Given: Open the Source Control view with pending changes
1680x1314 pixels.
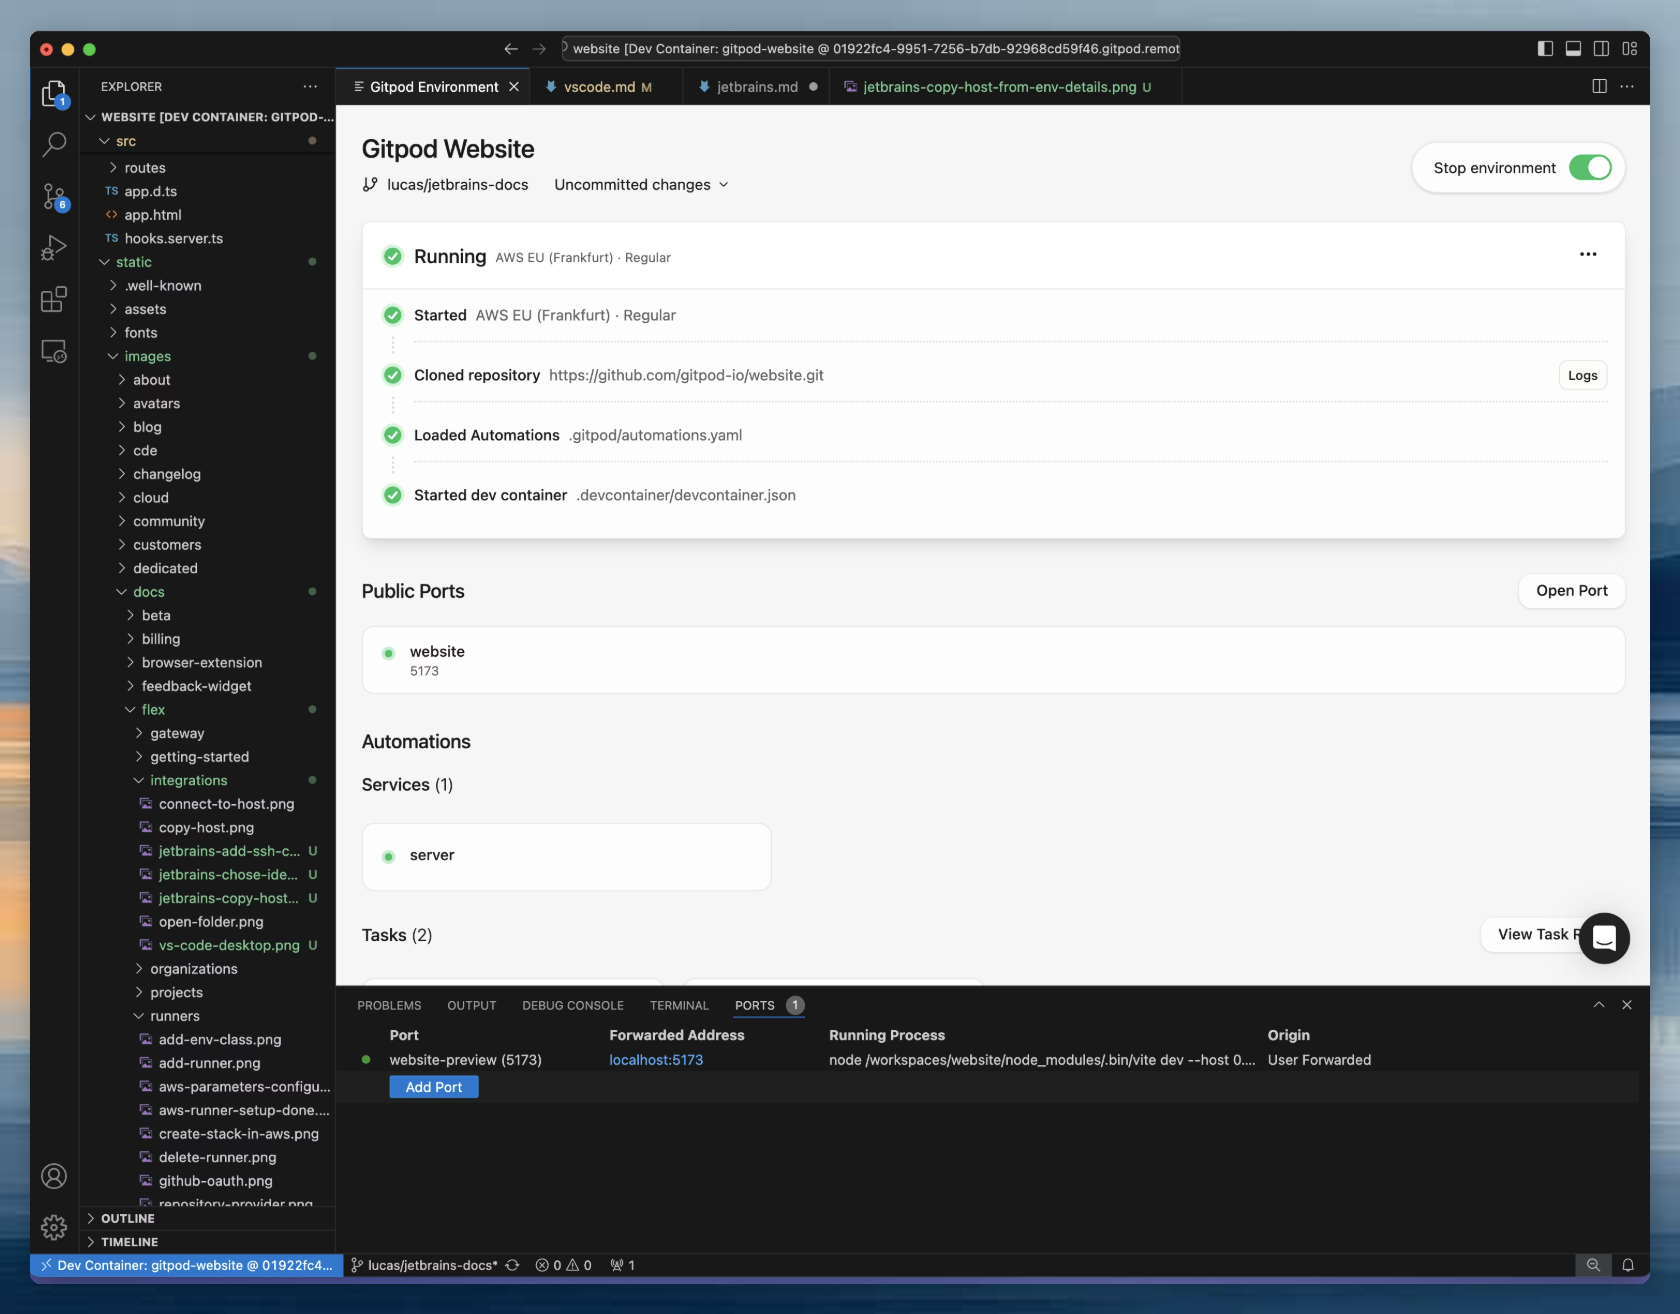Looking at the screenshot, I should tap(54, 197).
